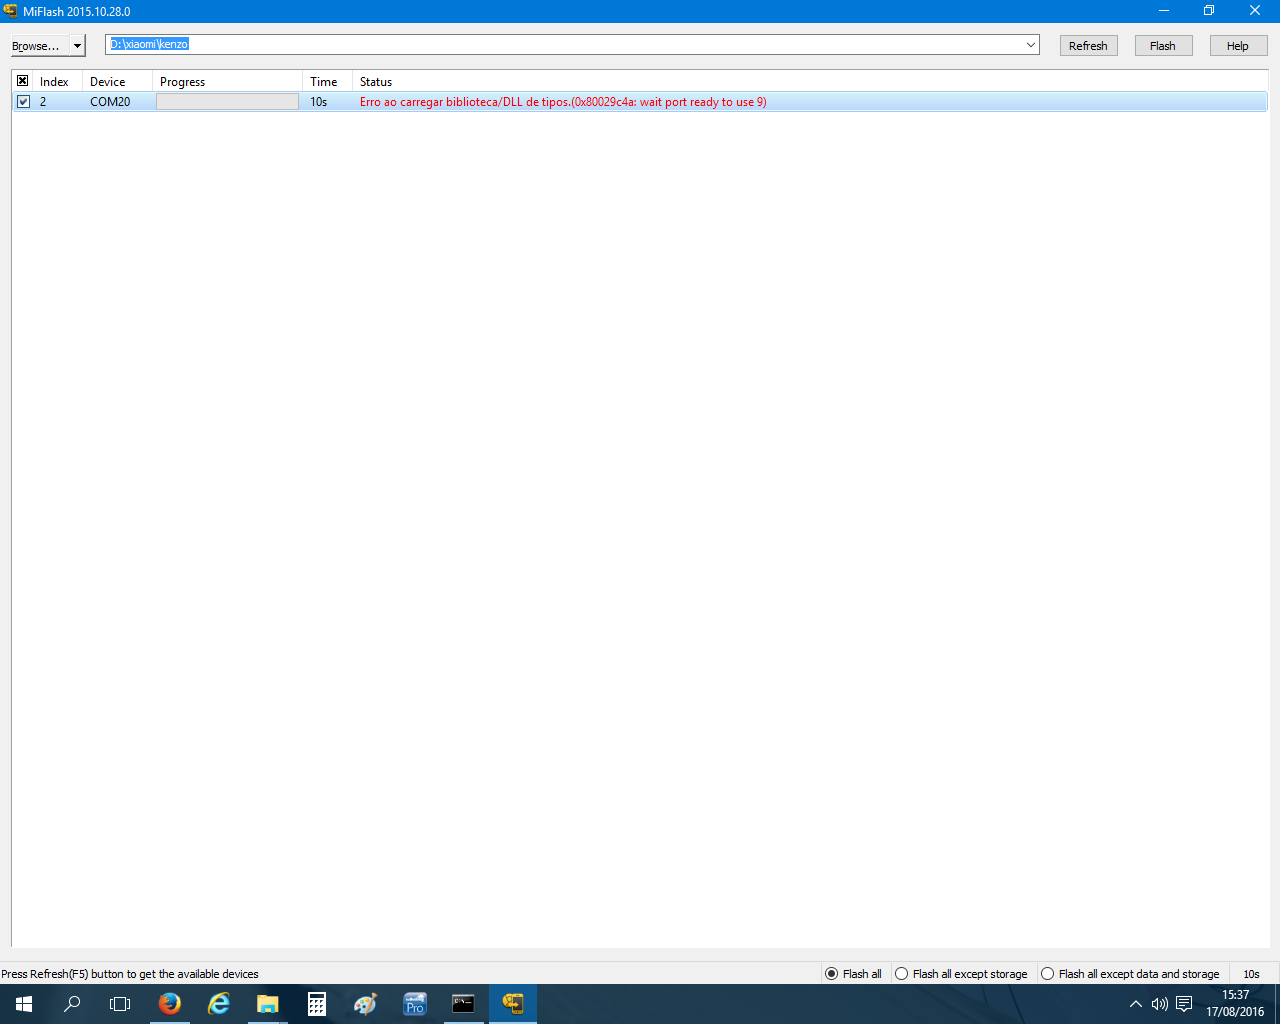The height and width of the screenshot is (1024, 1280).
Task: Restore down the MiFlash window
Action: pyautogui.click(x=1209, y=11)
